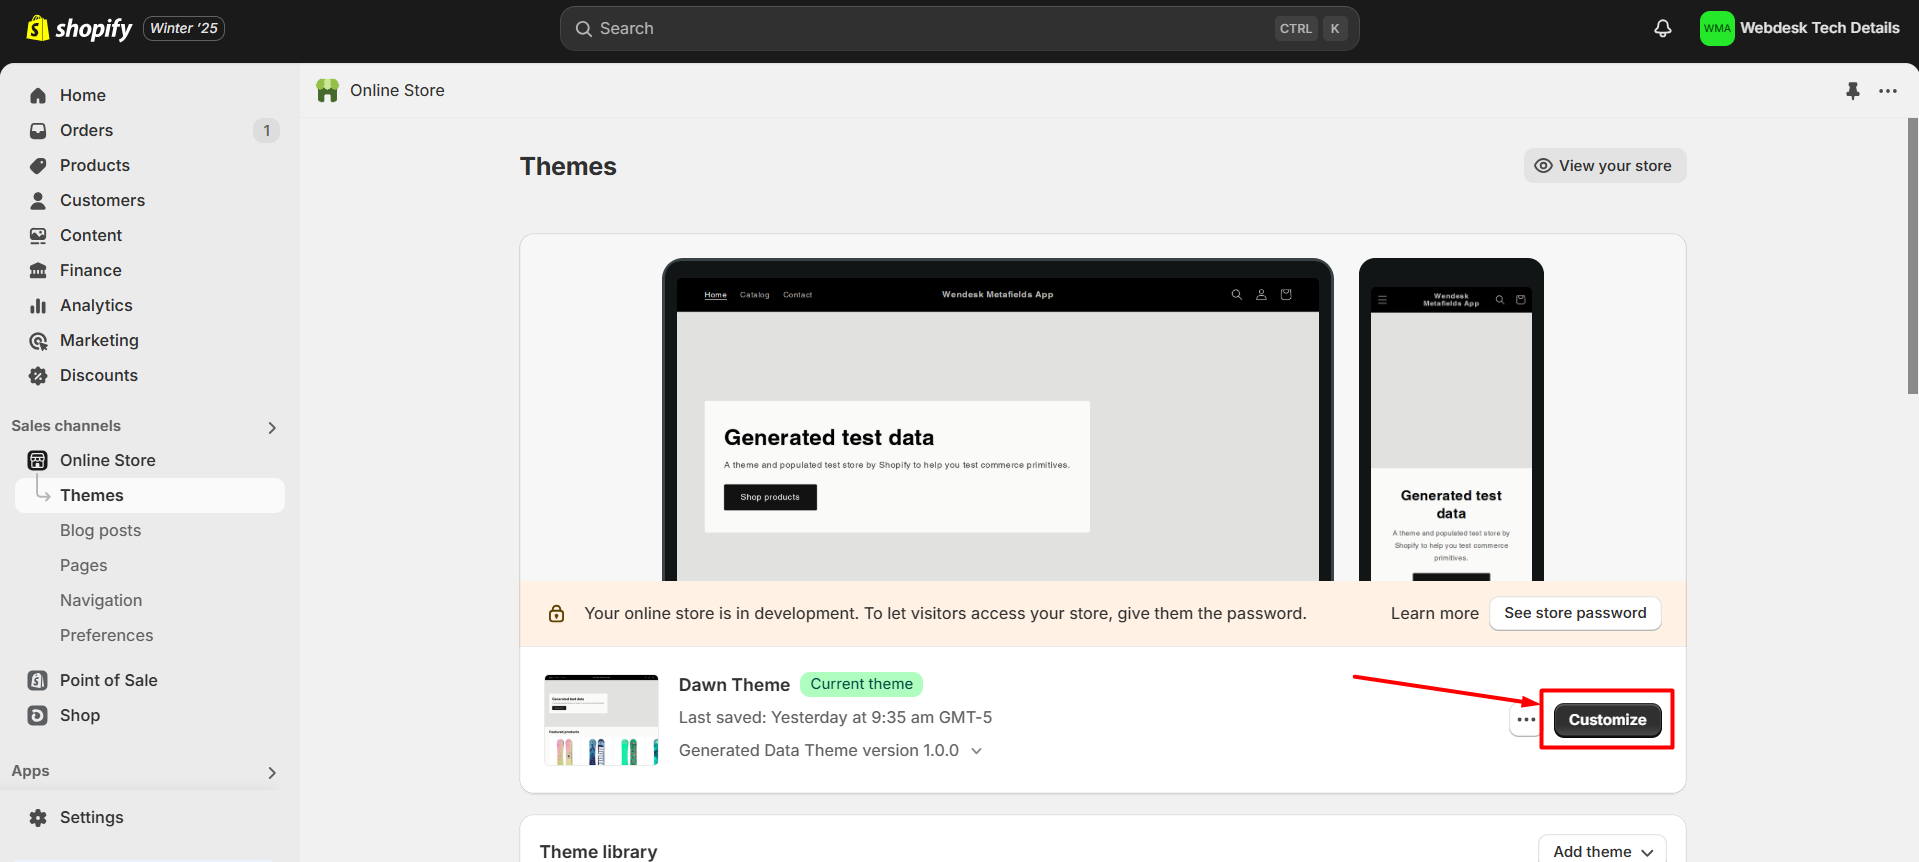1919x862 pixels.
Task: Follow the Learn more link
Action: click(x=1434, y=613)
